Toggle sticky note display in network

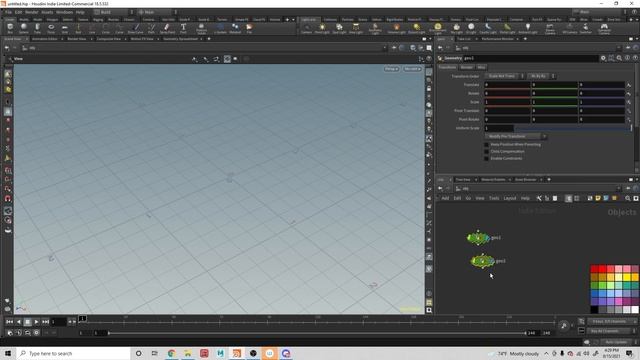click(x=598, y=198)
